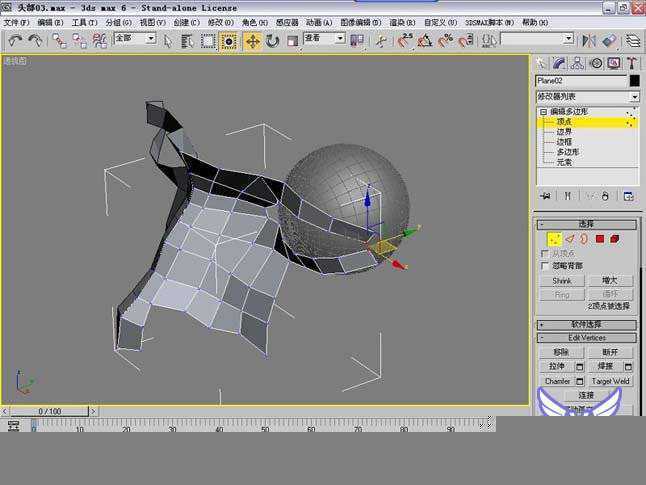Open the 视图(V) menu
This screenshot has width=646, height=485.
(152, 22)
